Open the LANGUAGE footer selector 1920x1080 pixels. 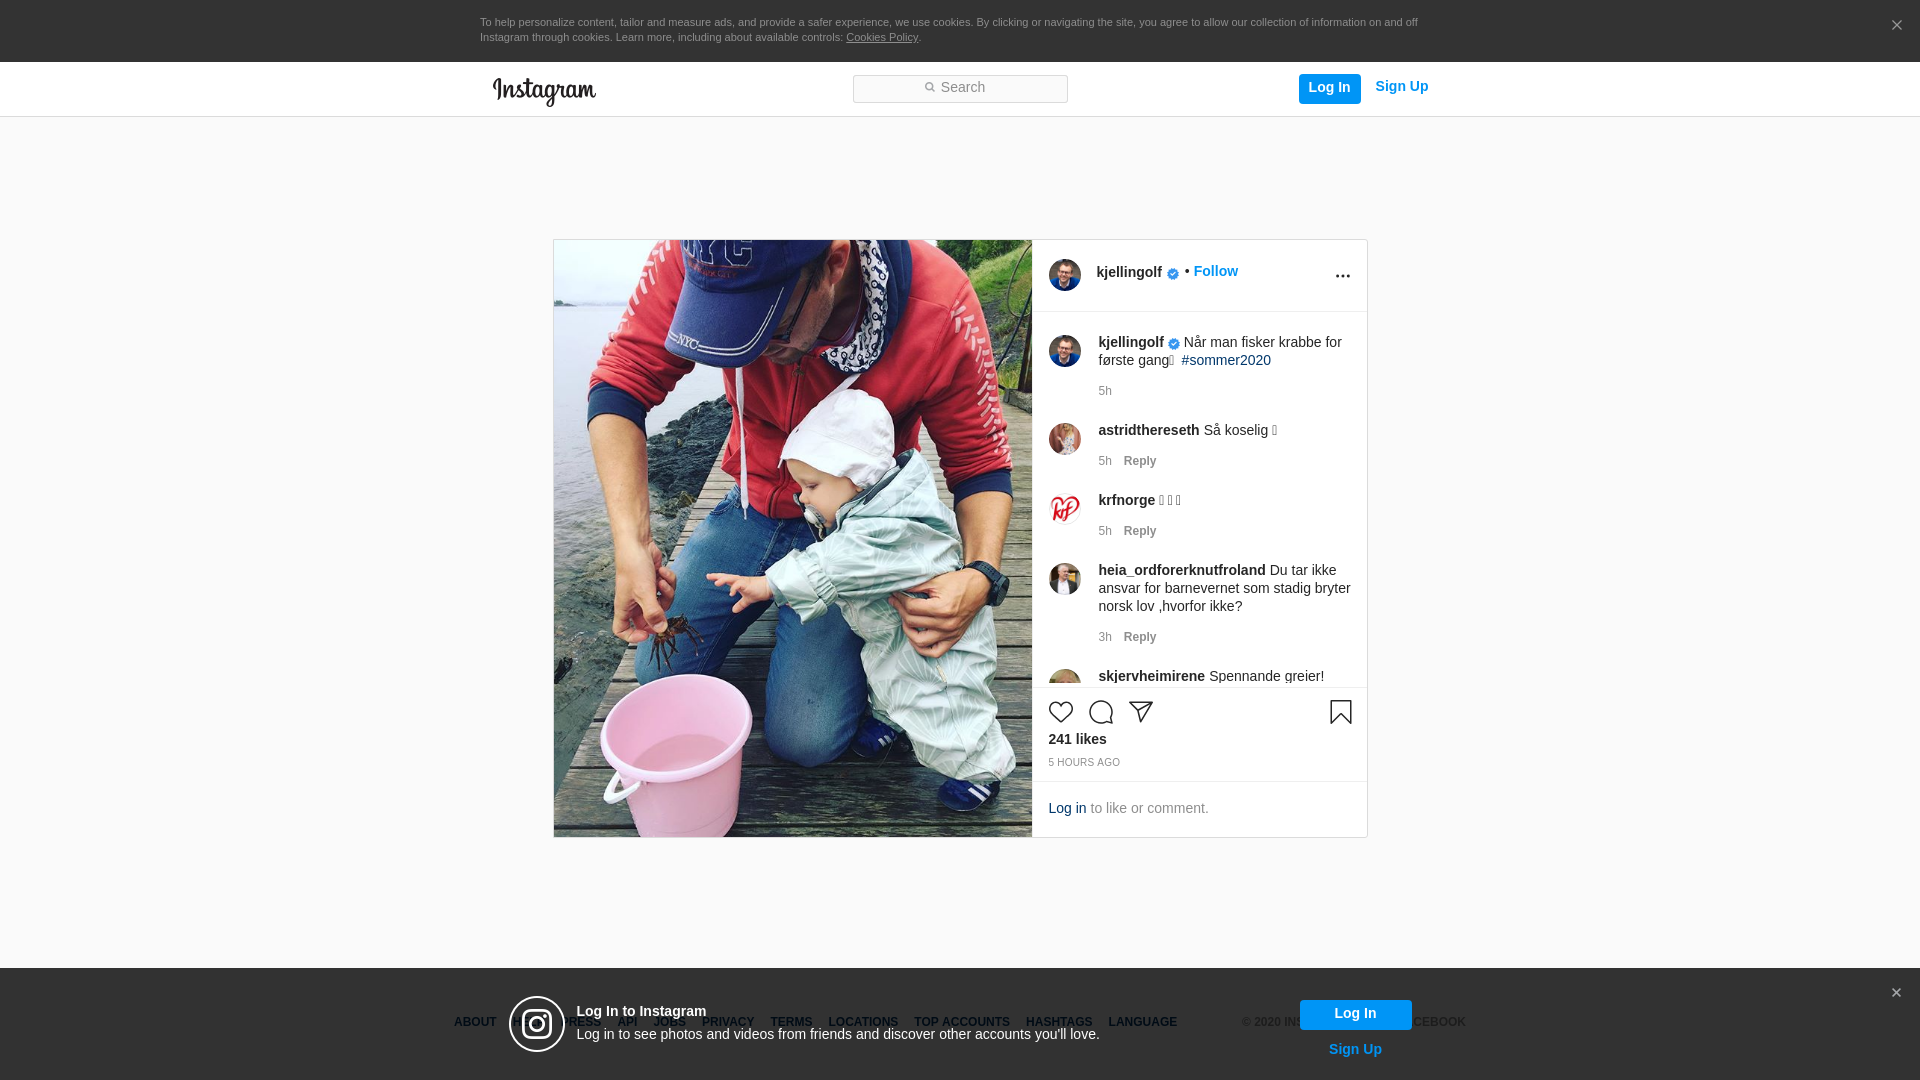tap(1142, 1022)
